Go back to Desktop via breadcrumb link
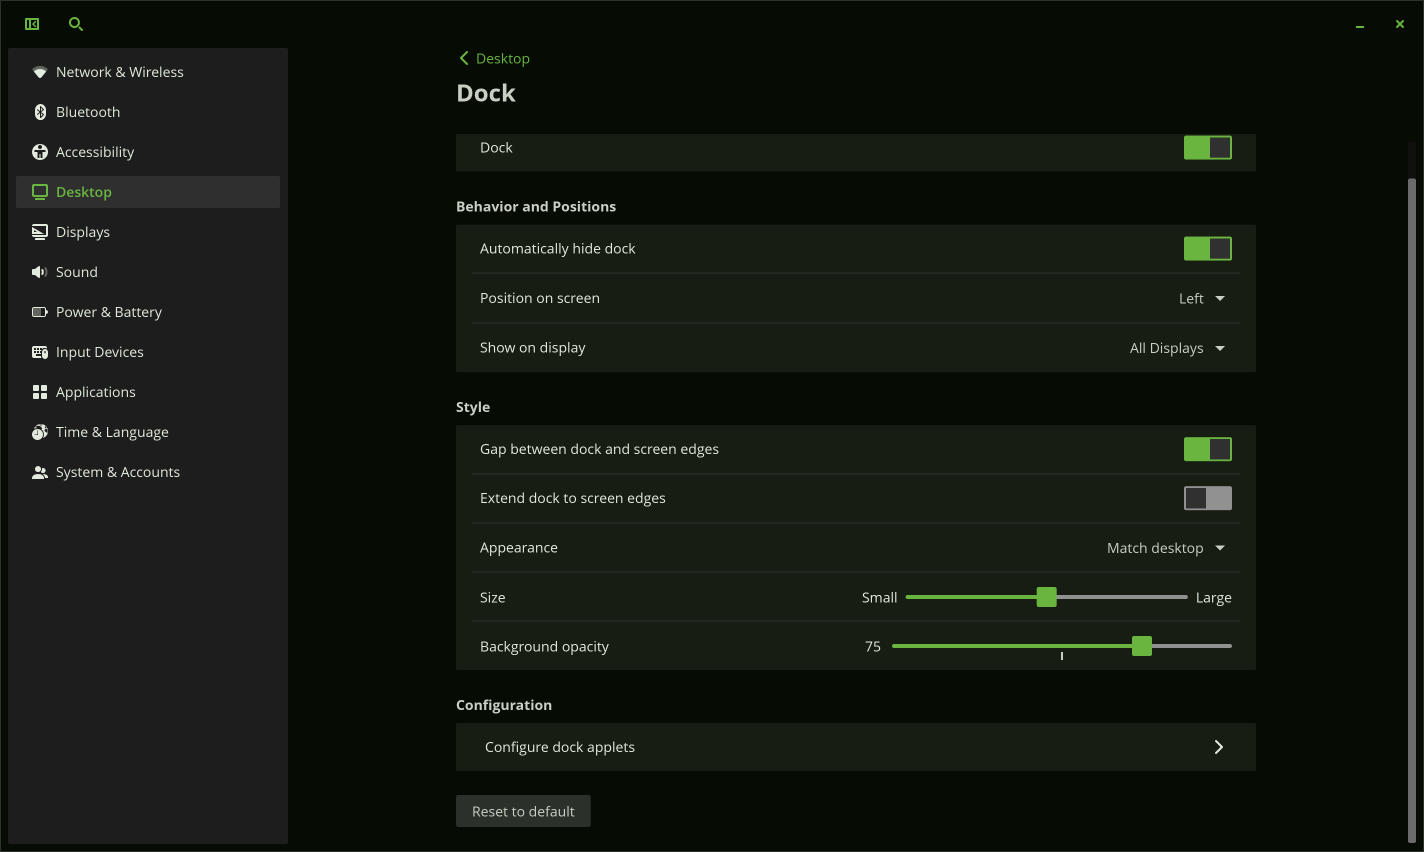Screen dimensions: 1424x852 495,59
